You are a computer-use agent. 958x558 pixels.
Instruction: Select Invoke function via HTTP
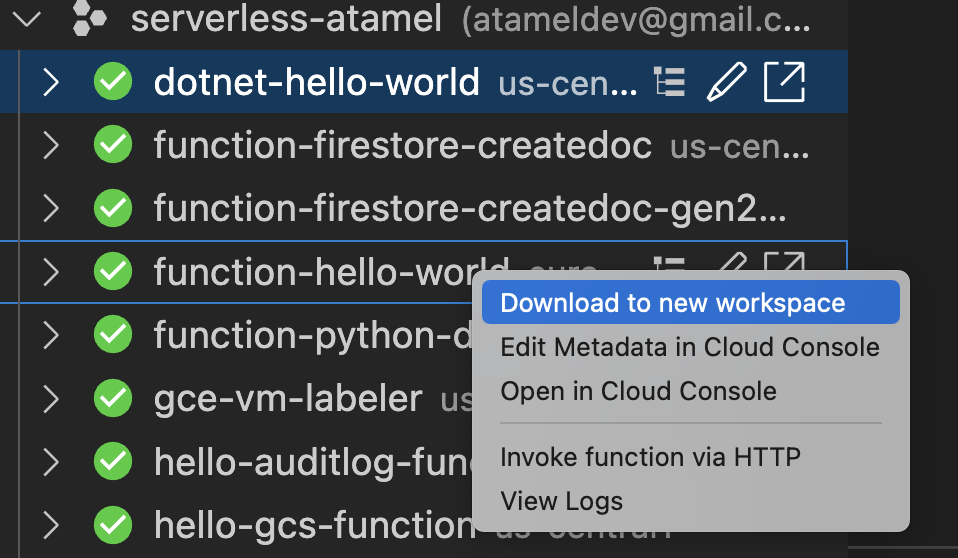690,457
